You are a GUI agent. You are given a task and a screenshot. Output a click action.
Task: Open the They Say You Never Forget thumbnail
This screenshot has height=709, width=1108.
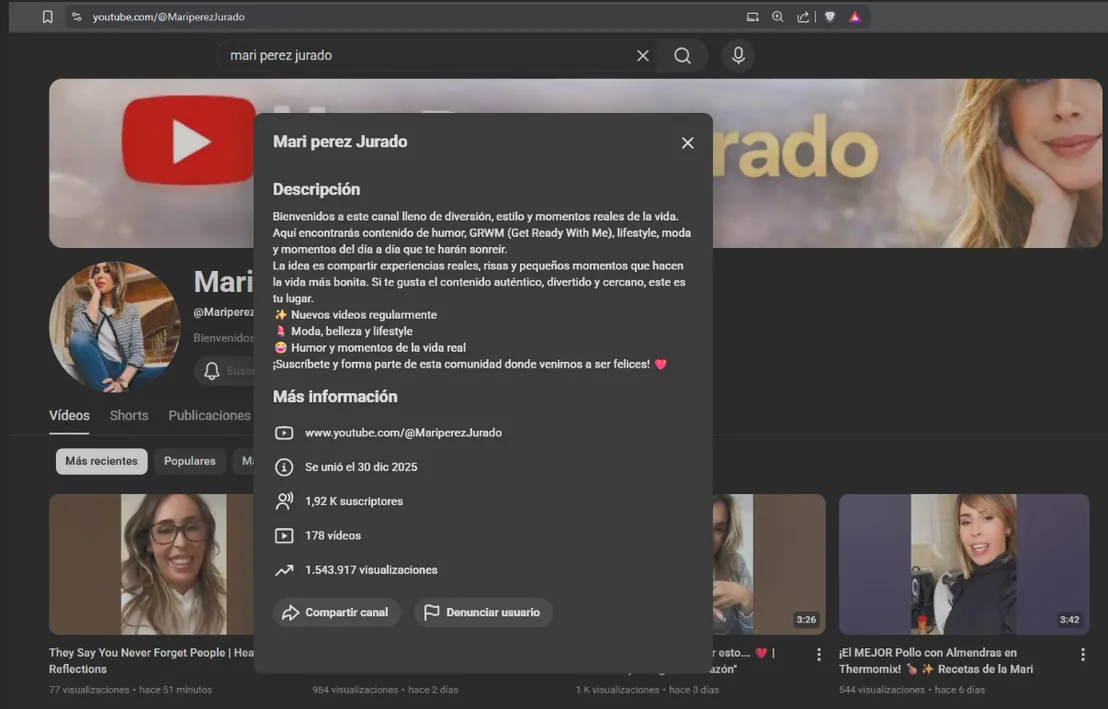tap(151, 564)
